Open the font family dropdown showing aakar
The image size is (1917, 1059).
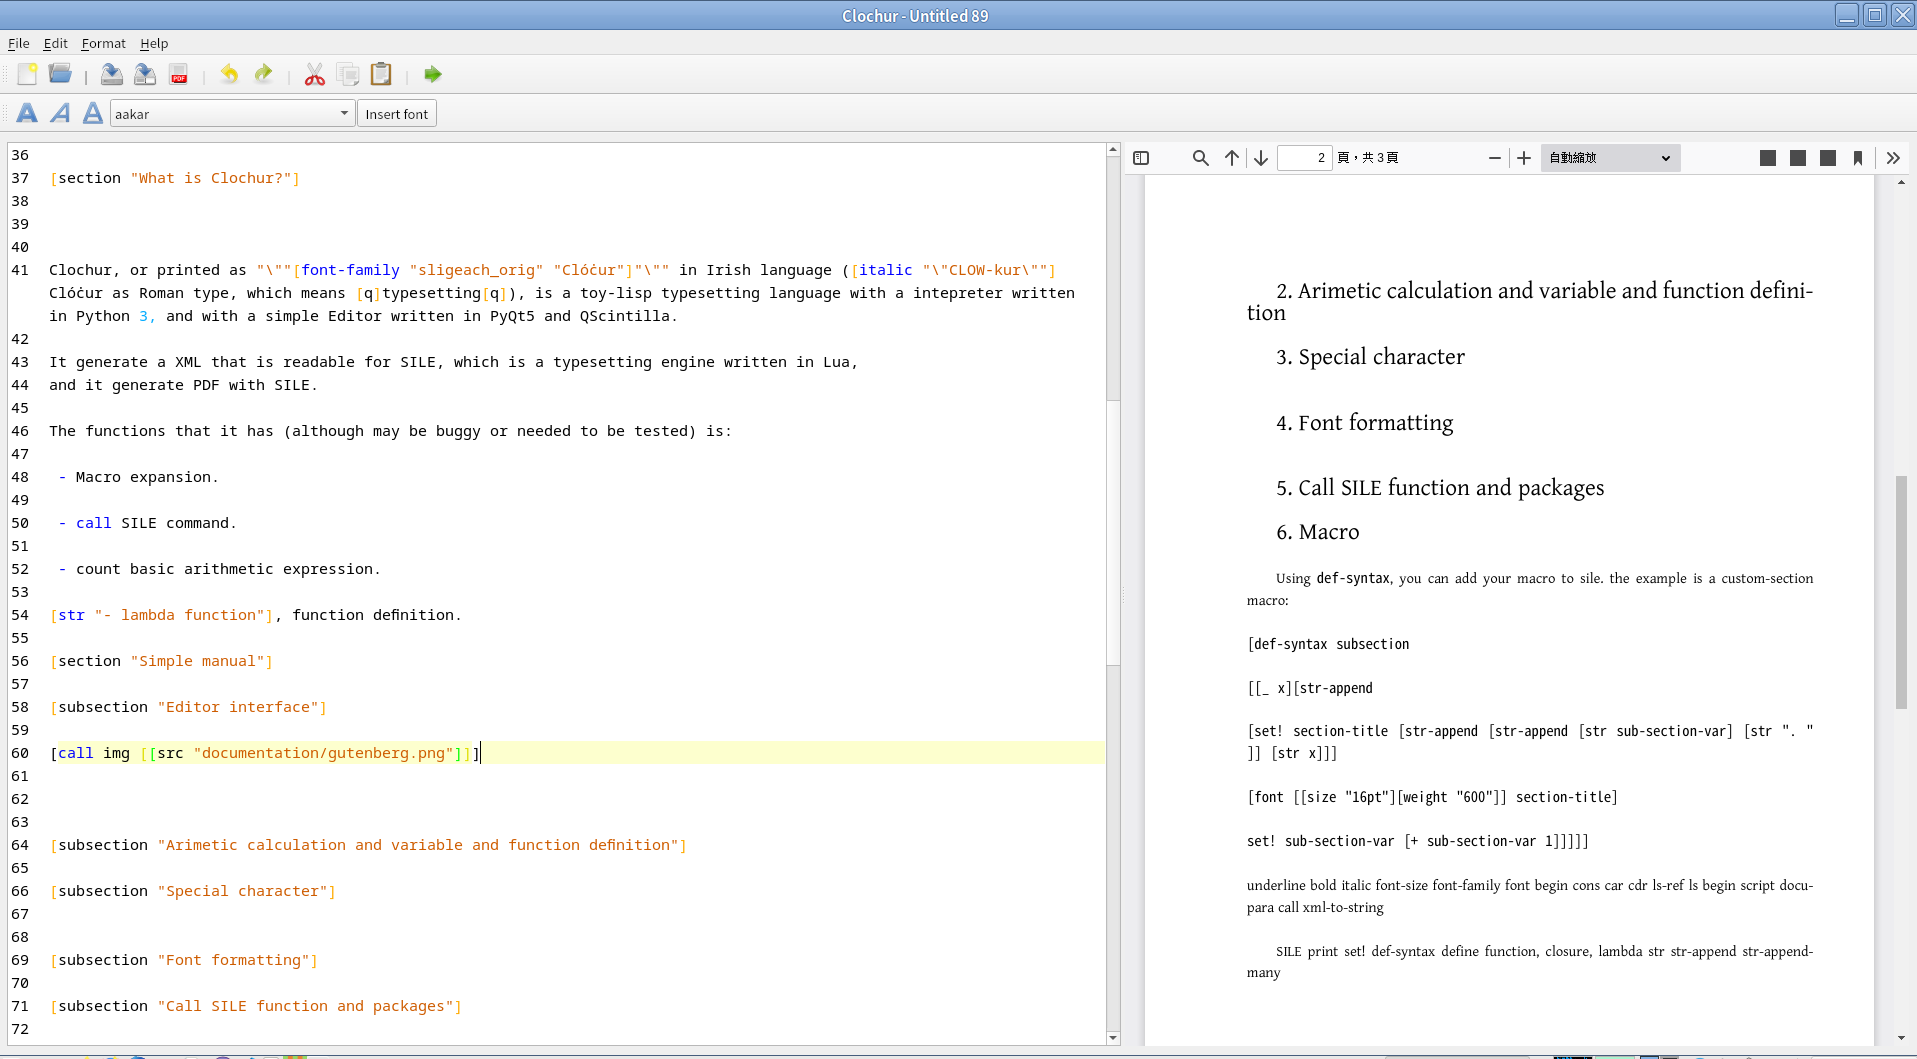(232, 113)
